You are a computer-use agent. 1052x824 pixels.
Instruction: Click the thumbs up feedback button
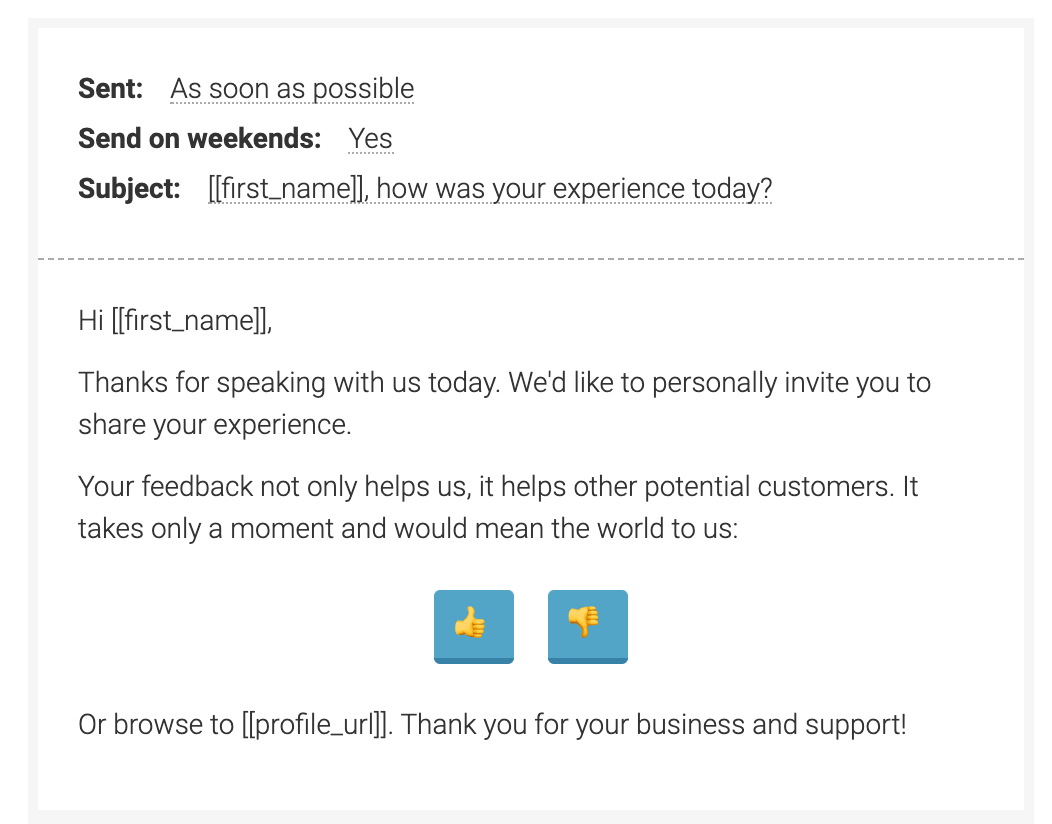coord(474,627)
